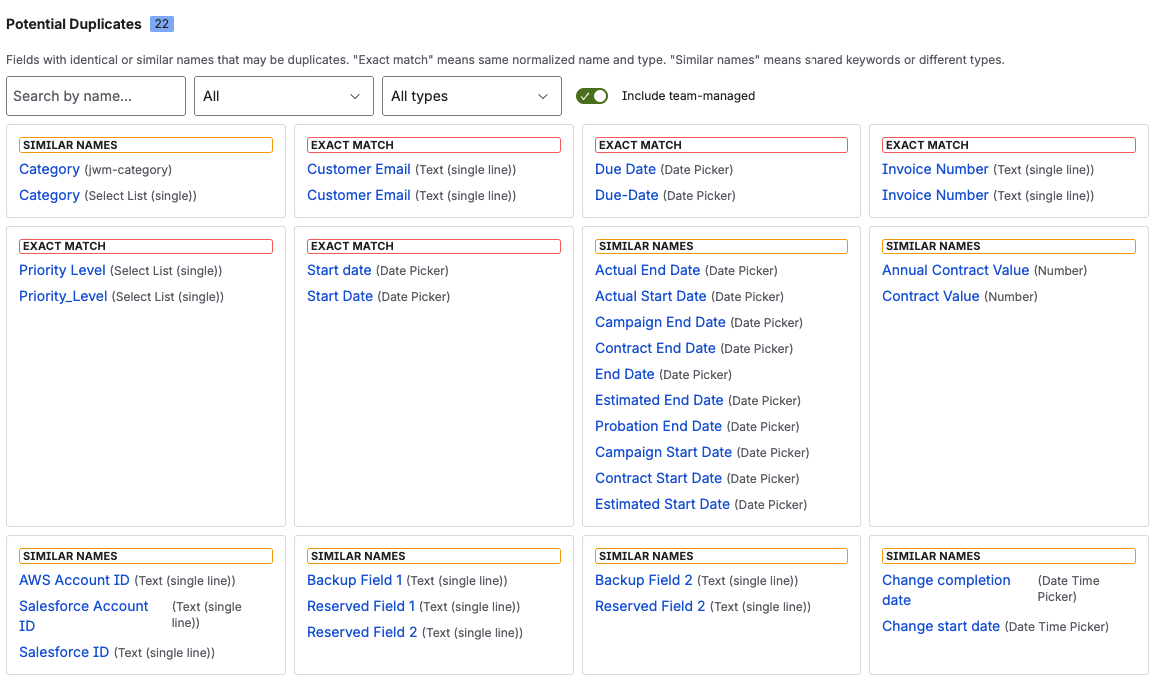Open AWS Account ID field
Screen dimensions: 1157x680
pos(74,580)
